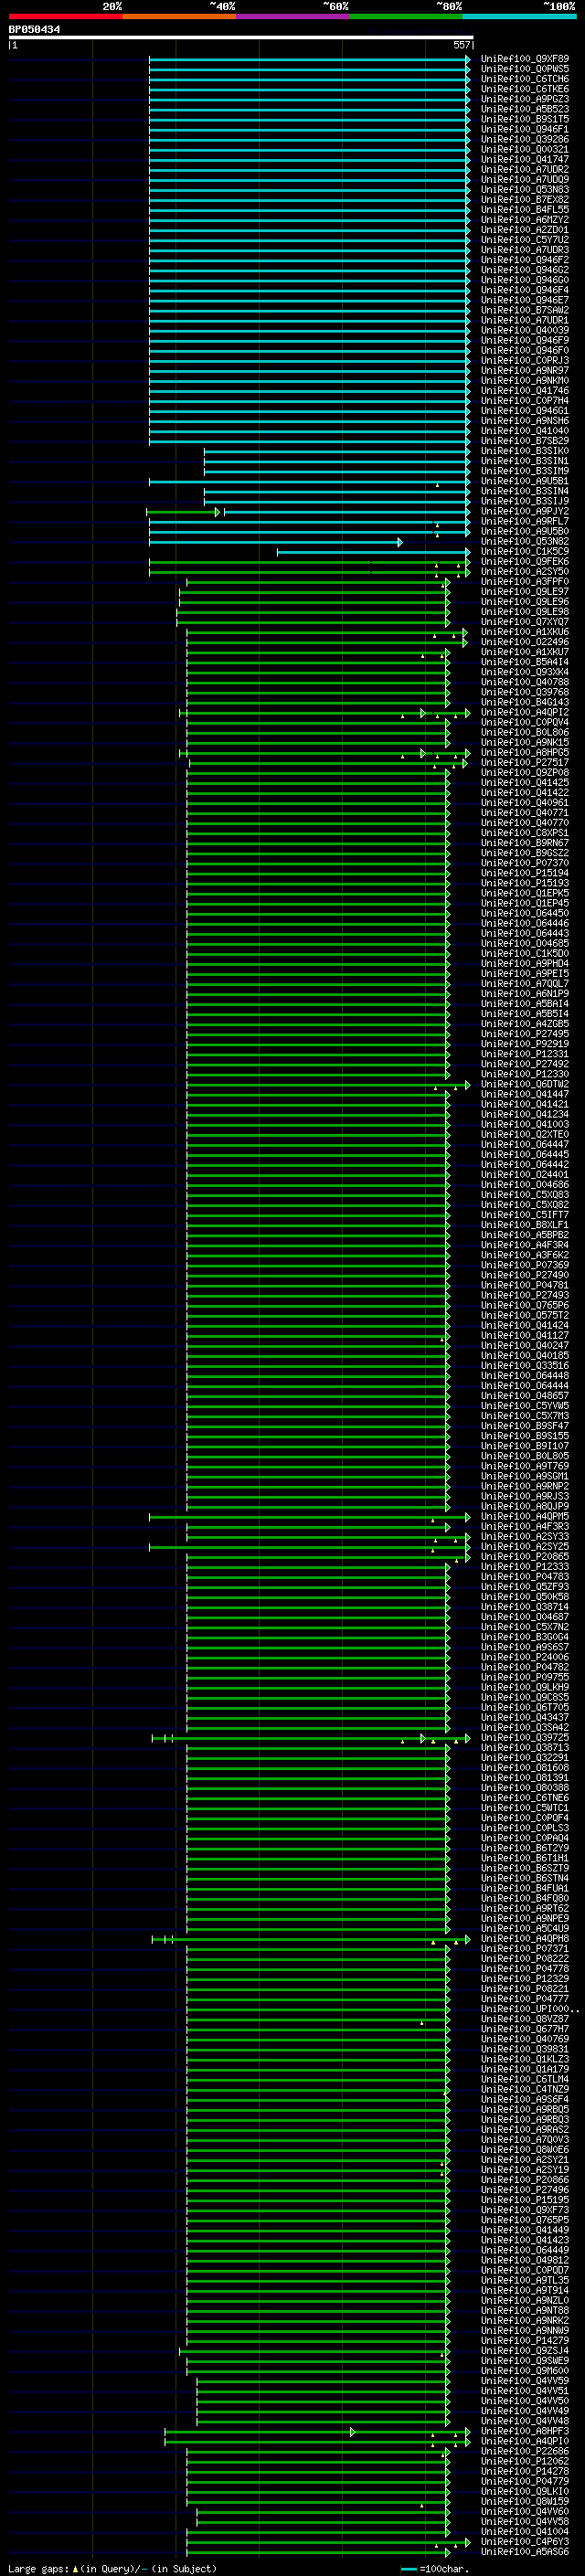
Task: Open hit UniRef100_B3SIK0
Action: (x=525, y=451)
